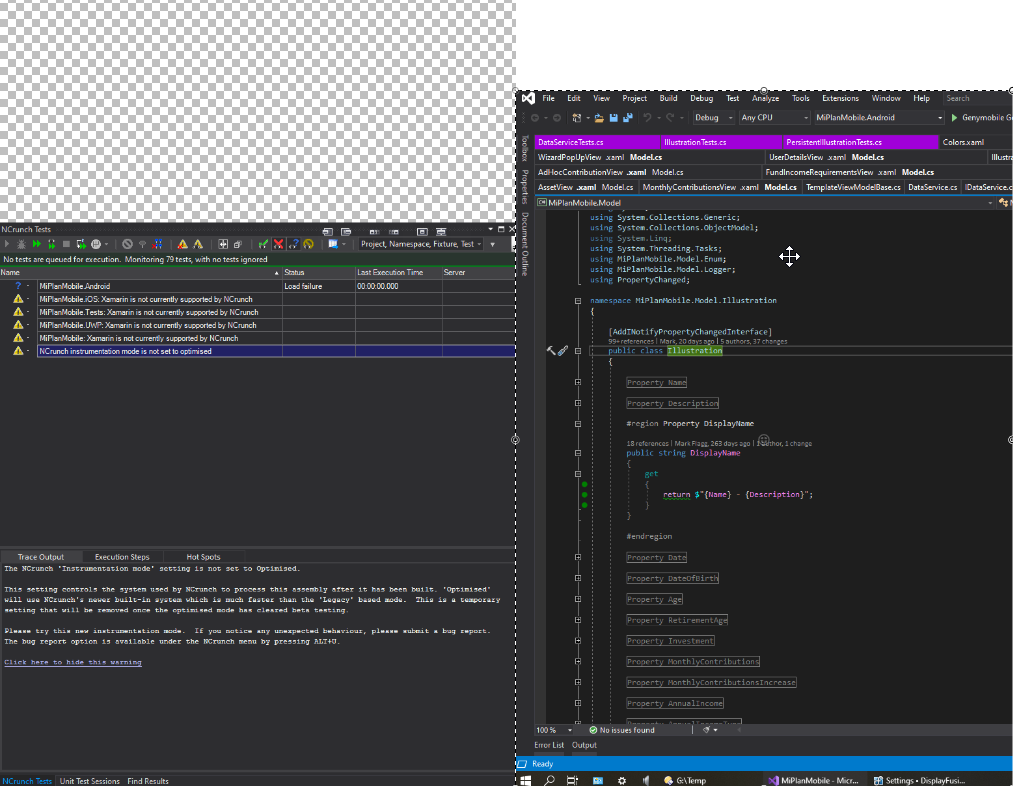This screenshot has height=786, width=1013.
Task: Click the 'Click here to hide this warning' link
Action: pos(73,662)
